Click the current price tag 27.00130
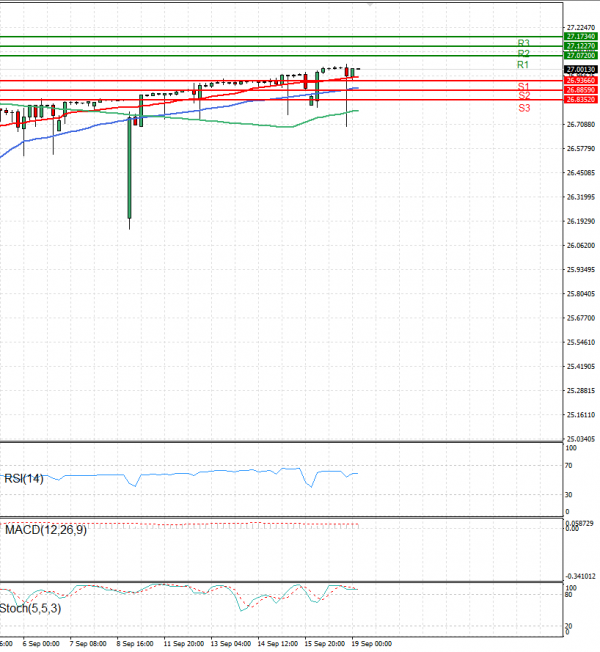 580,69
